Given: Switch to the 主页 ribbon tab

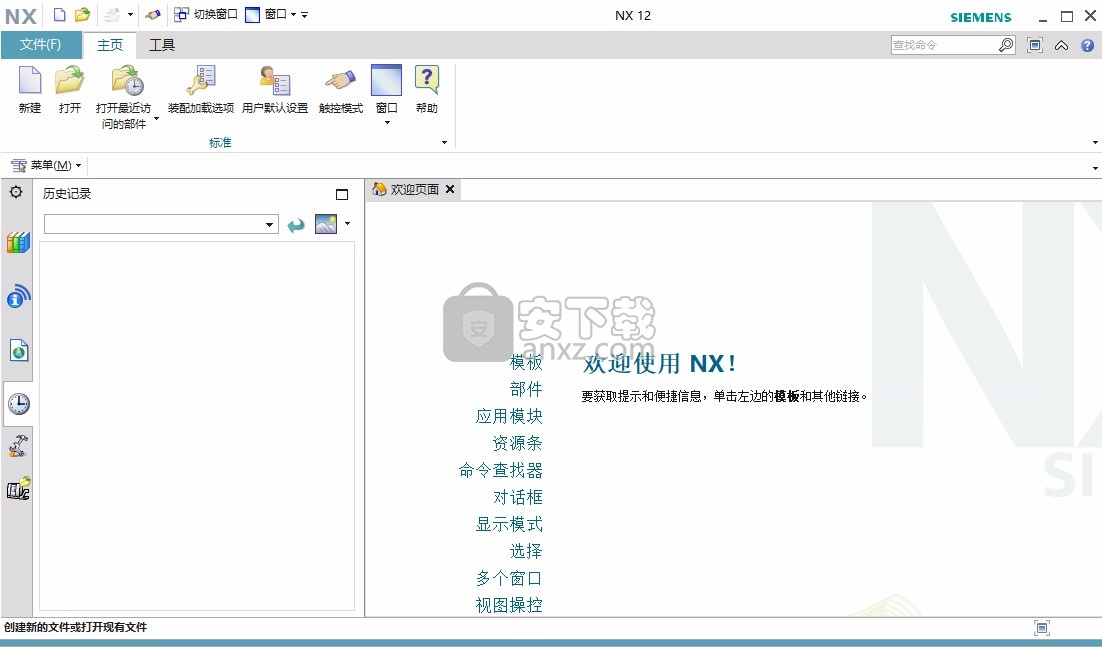Looking at the screenshot, I should click(x=110, y=45).
